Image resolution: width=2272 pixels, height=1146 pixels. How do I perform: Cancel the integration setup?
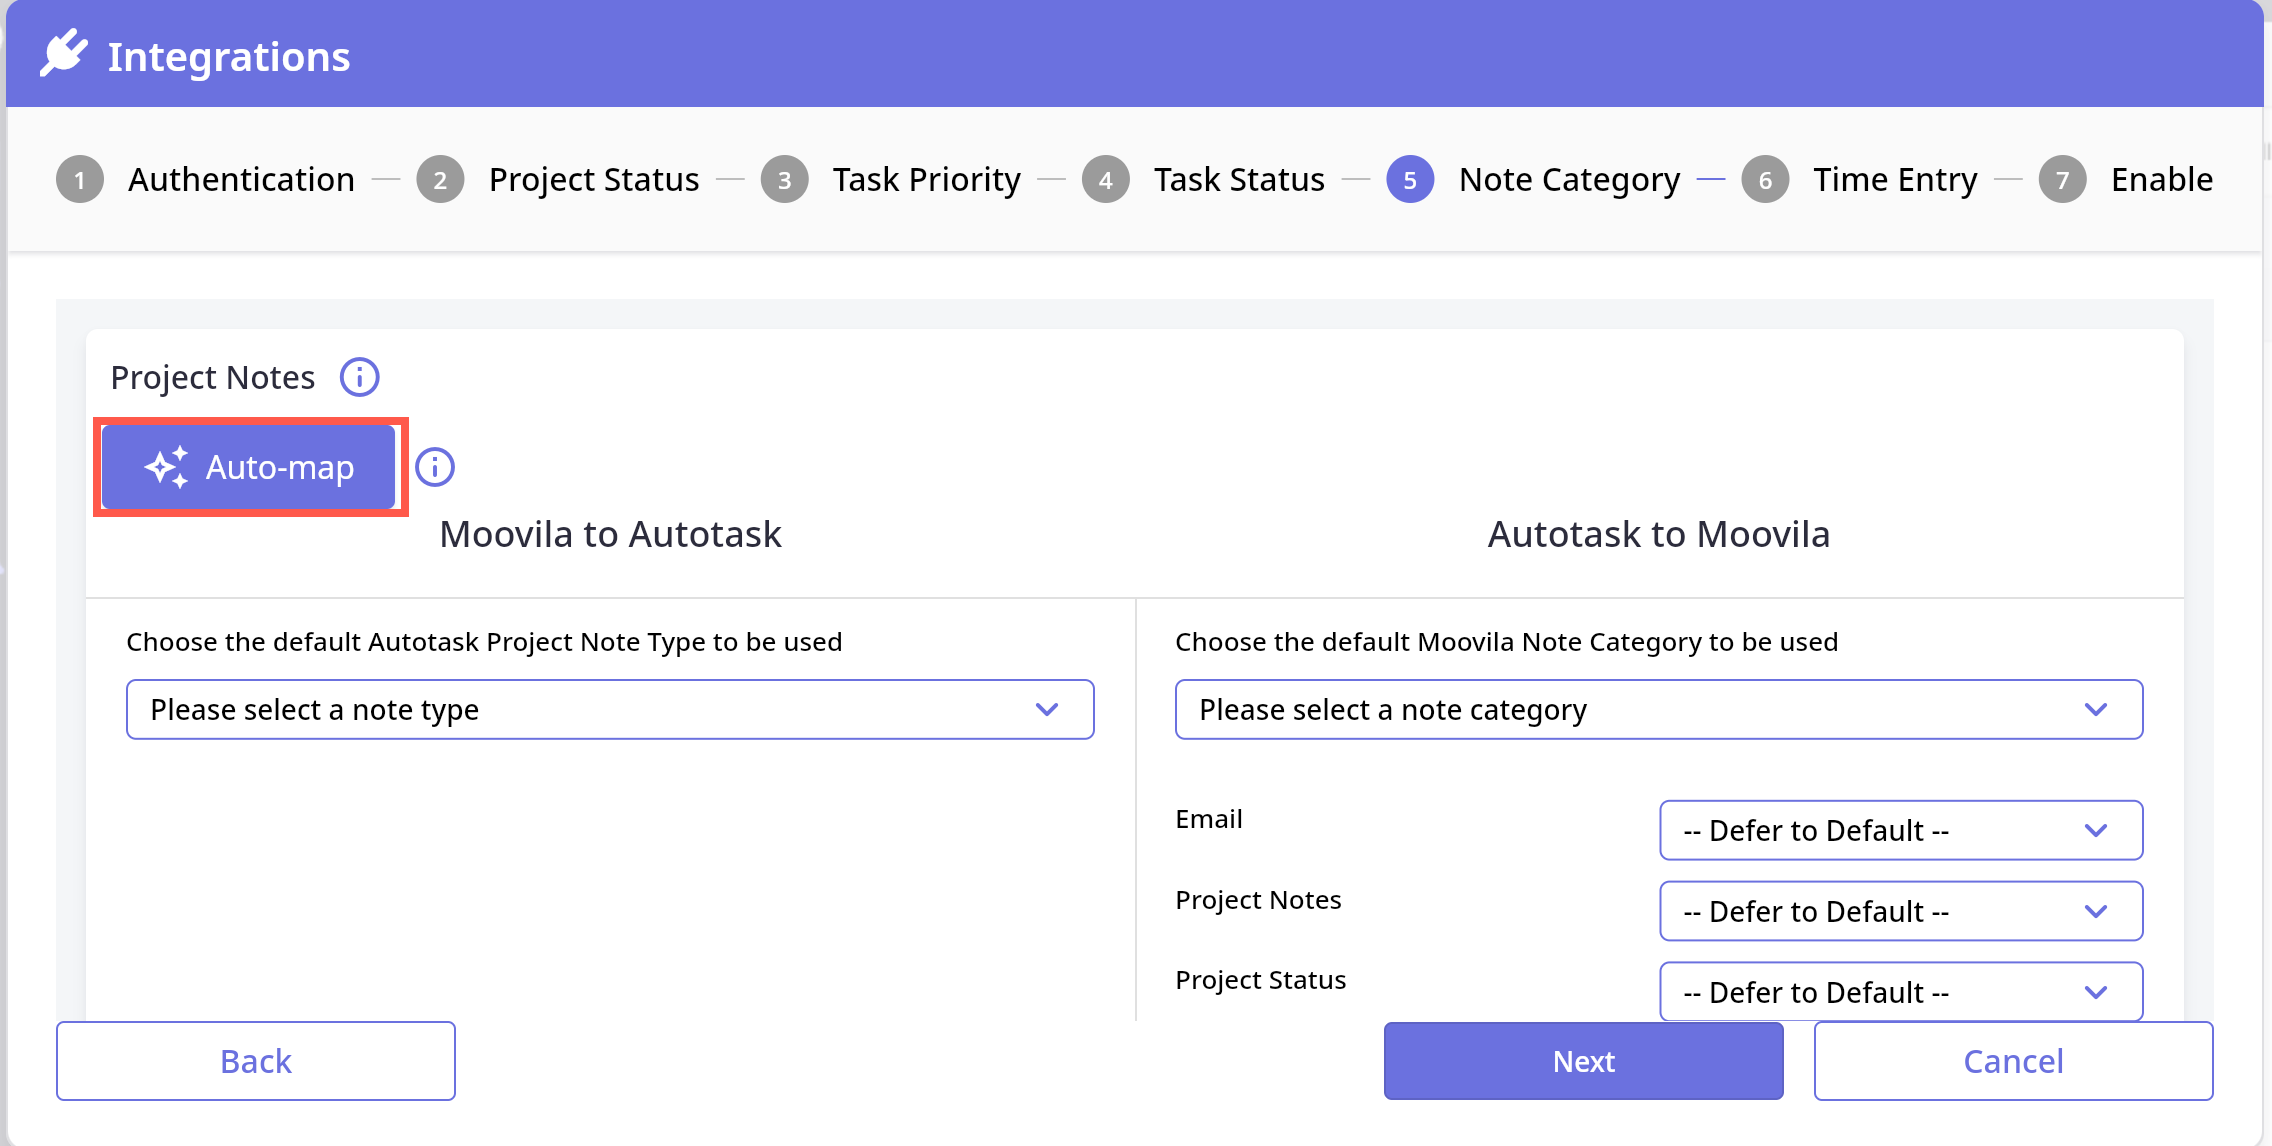point(2013,1061)
